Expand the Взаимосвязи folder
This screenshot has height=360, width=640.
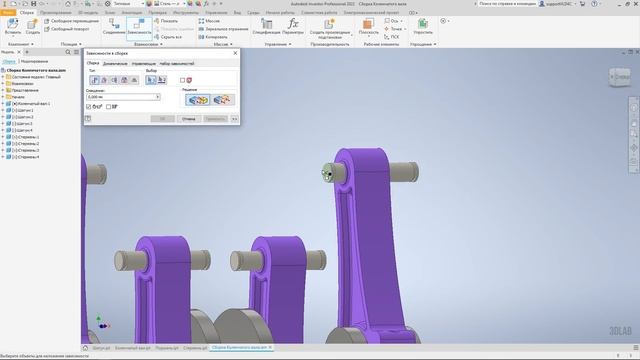pyautogui.click(x=3, y=84)
